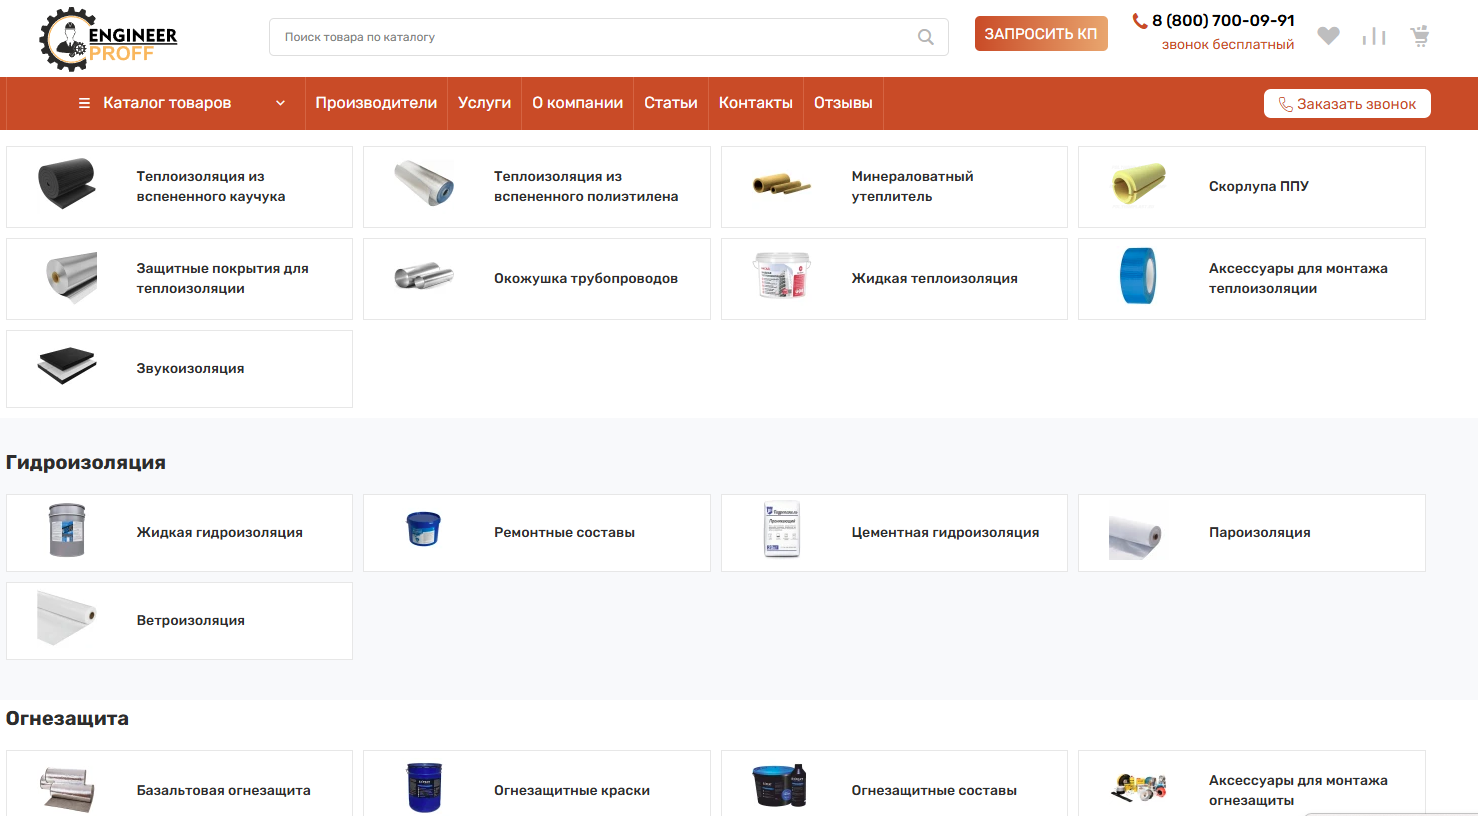The image size is (1478, 816).
Task: Open the compare bars icon
Action: 1374,36
